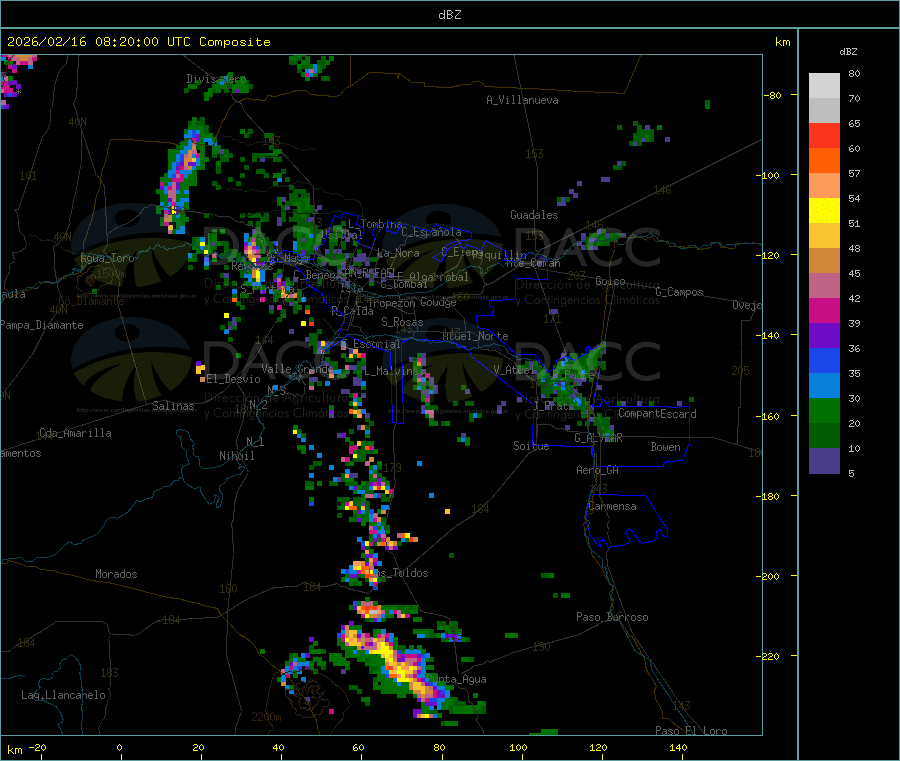The height and width of the screenshot is (761, 900).
Task: Click the 'Nihuil' place label
Action: point(236,456)
